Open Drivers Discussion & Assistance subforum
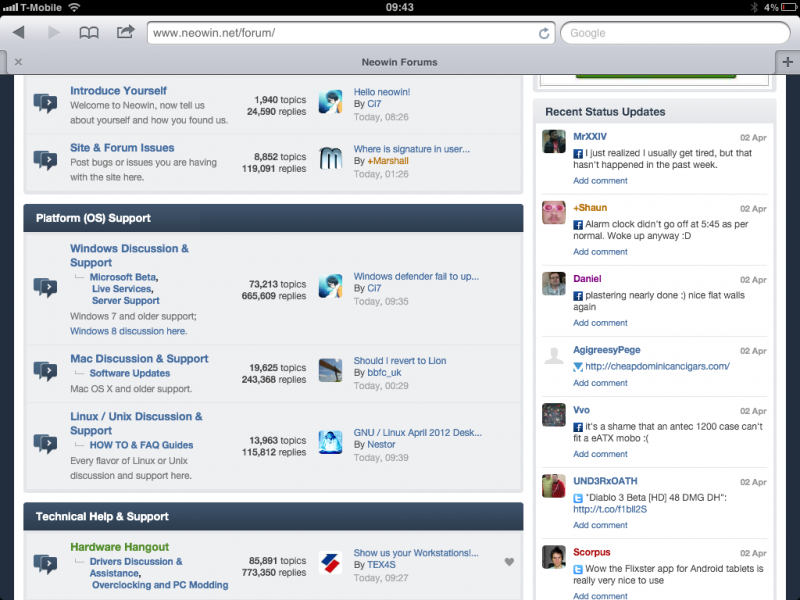Viewport: 800px width, 600px height. (136, 567)
